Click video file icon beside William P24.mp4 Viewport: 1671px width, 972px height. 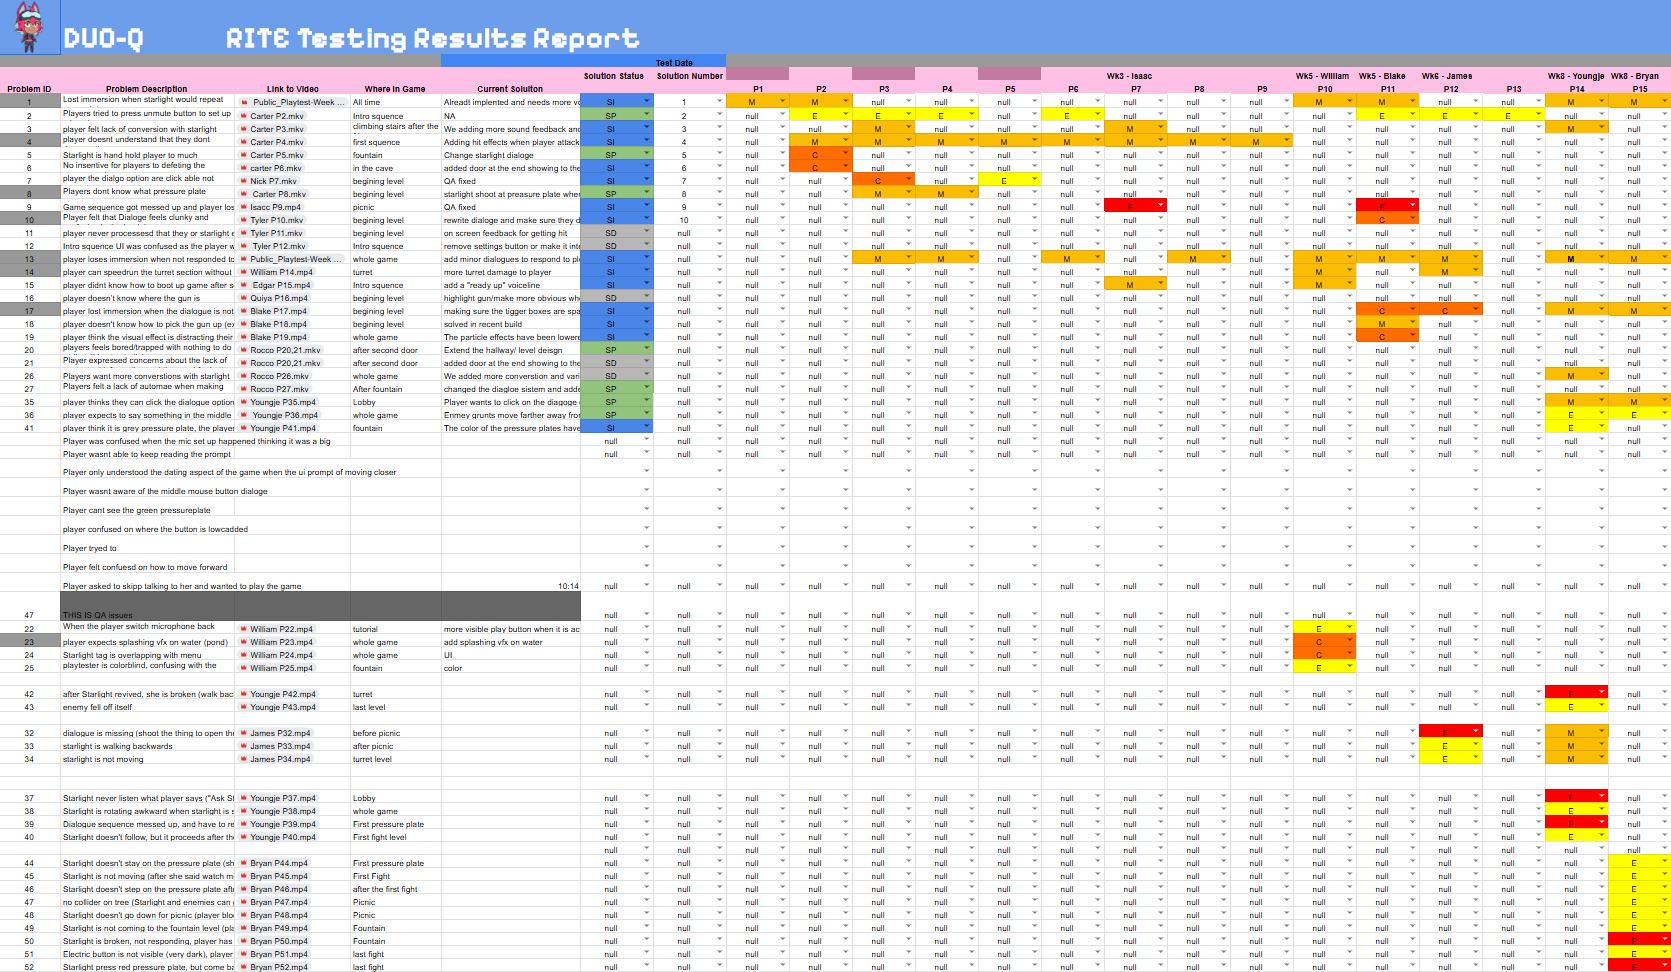[x=243, y=655]
